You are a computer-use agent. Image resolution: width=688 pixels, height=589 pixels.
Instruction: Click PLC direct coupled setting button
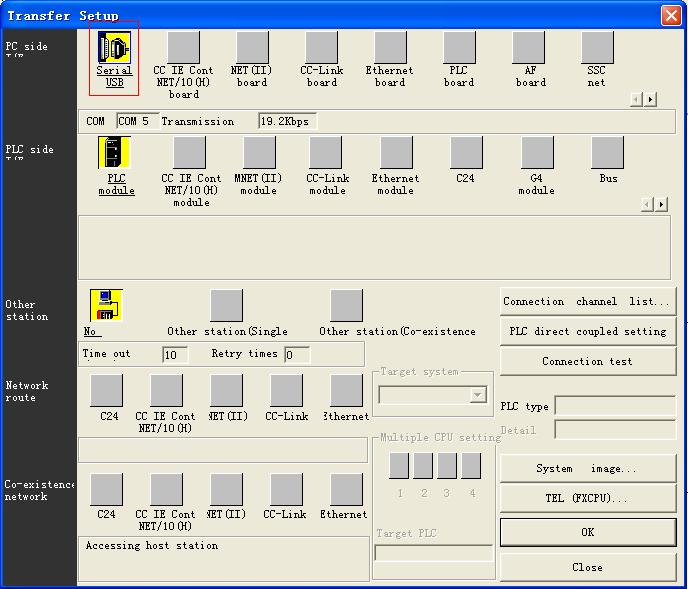(587, 332)
